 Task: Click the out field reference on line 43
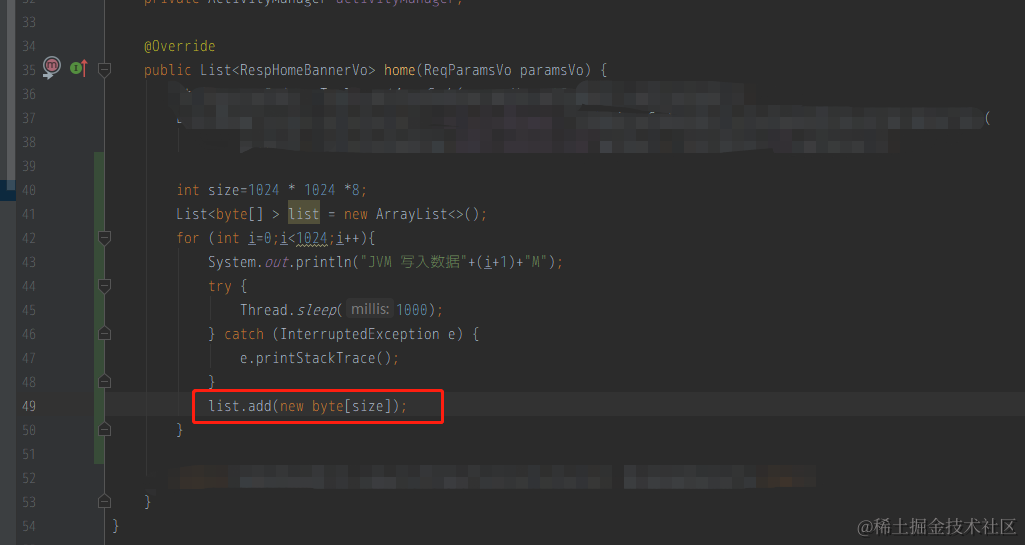tap(277, 262)
